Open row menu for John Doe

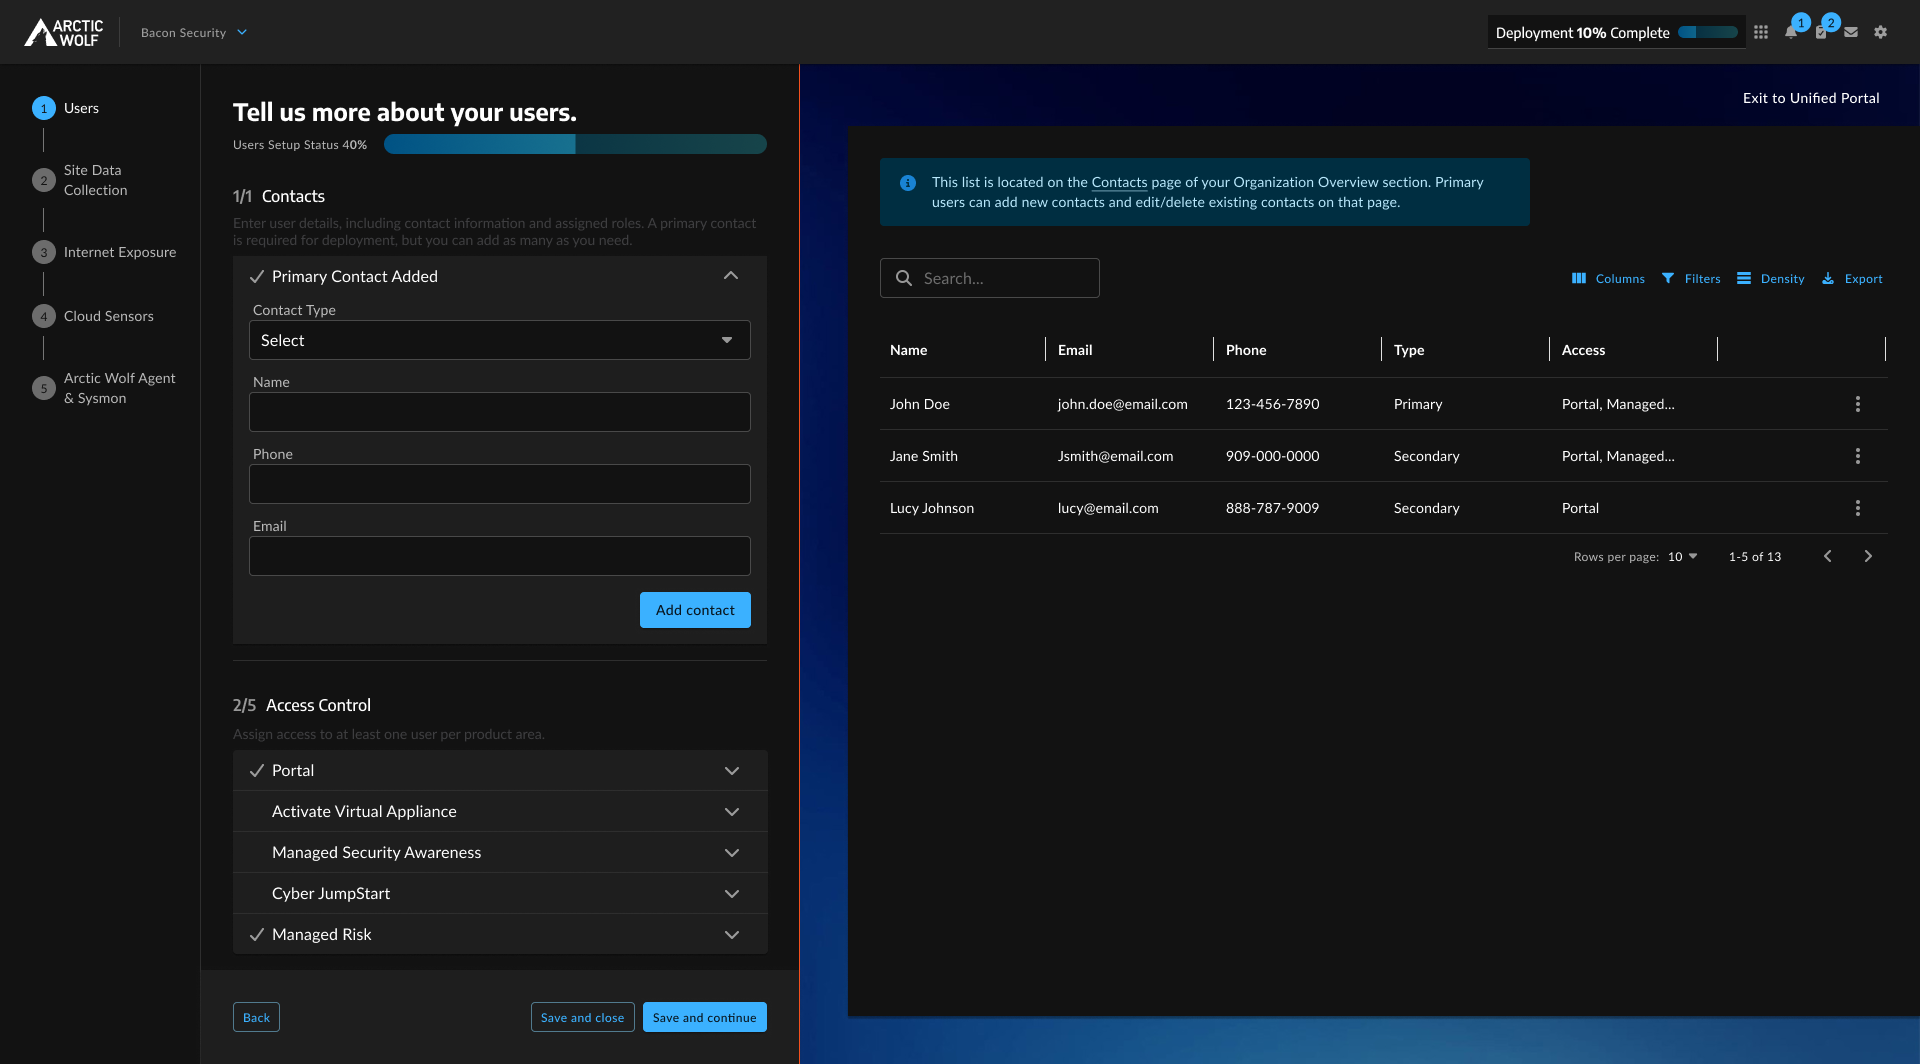point(1858,404)
